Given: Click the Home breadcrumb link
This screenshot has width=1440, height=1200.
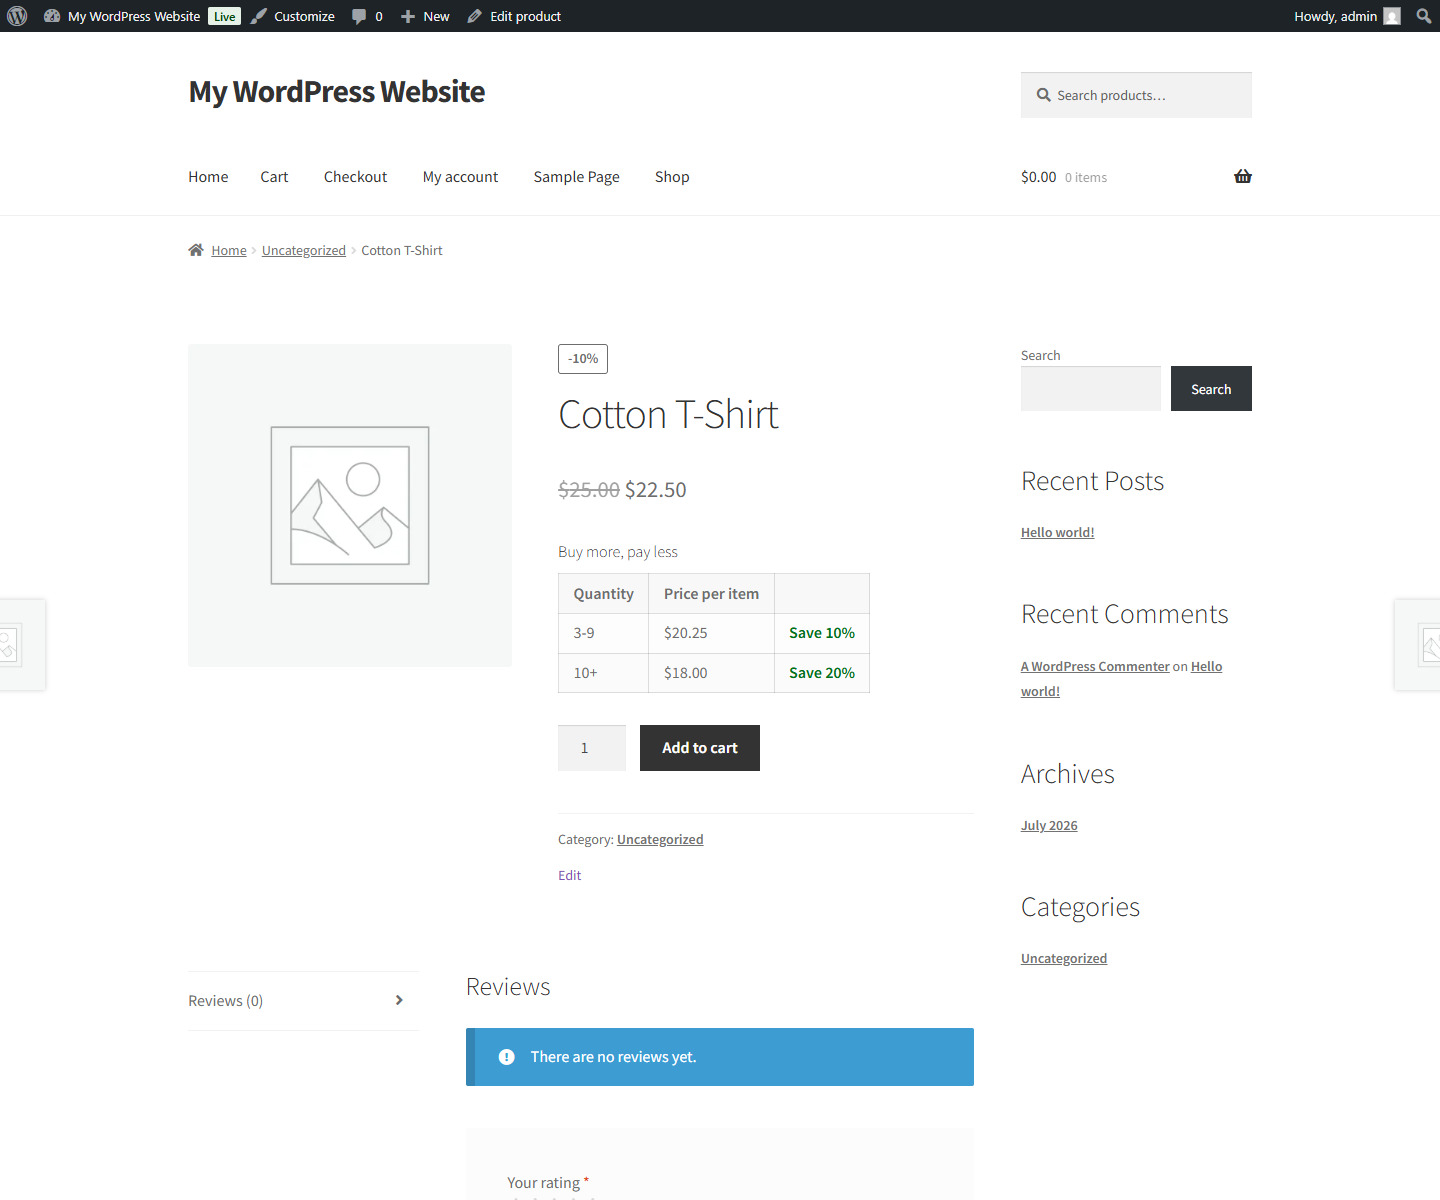Looking at the screenshot, I should click(x=229, y=251).
